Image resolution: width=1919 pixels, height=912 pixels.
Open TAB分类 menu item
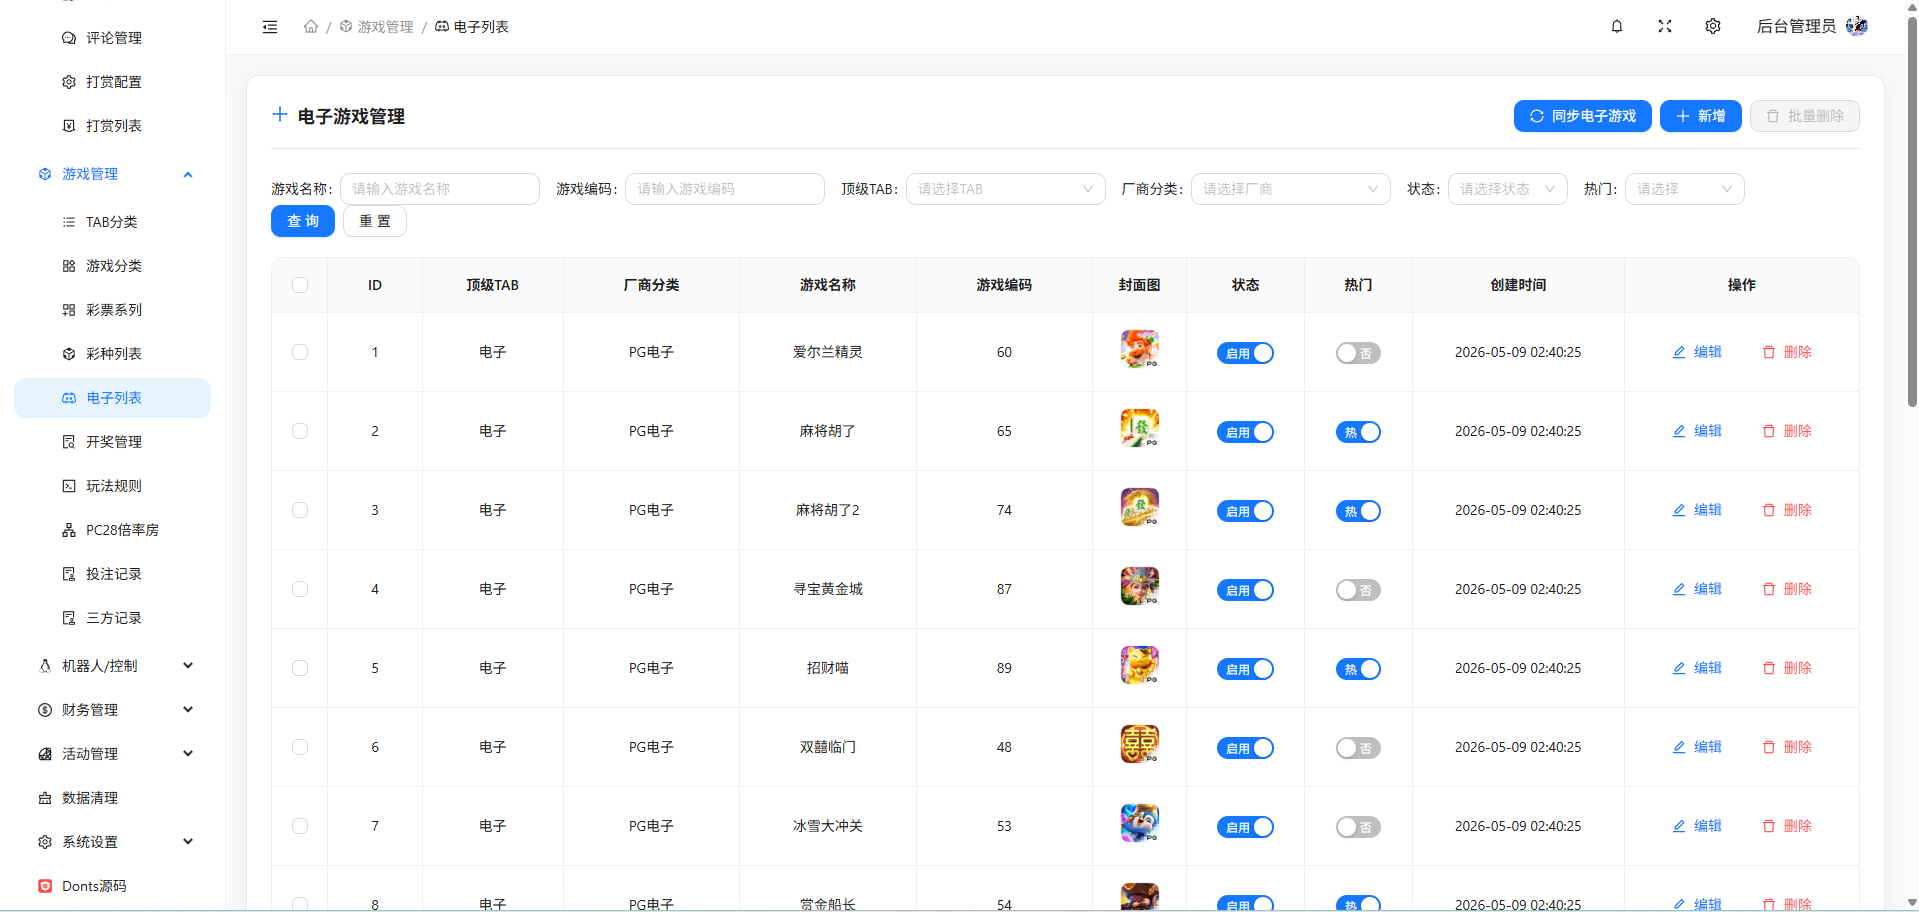[112, 222]
